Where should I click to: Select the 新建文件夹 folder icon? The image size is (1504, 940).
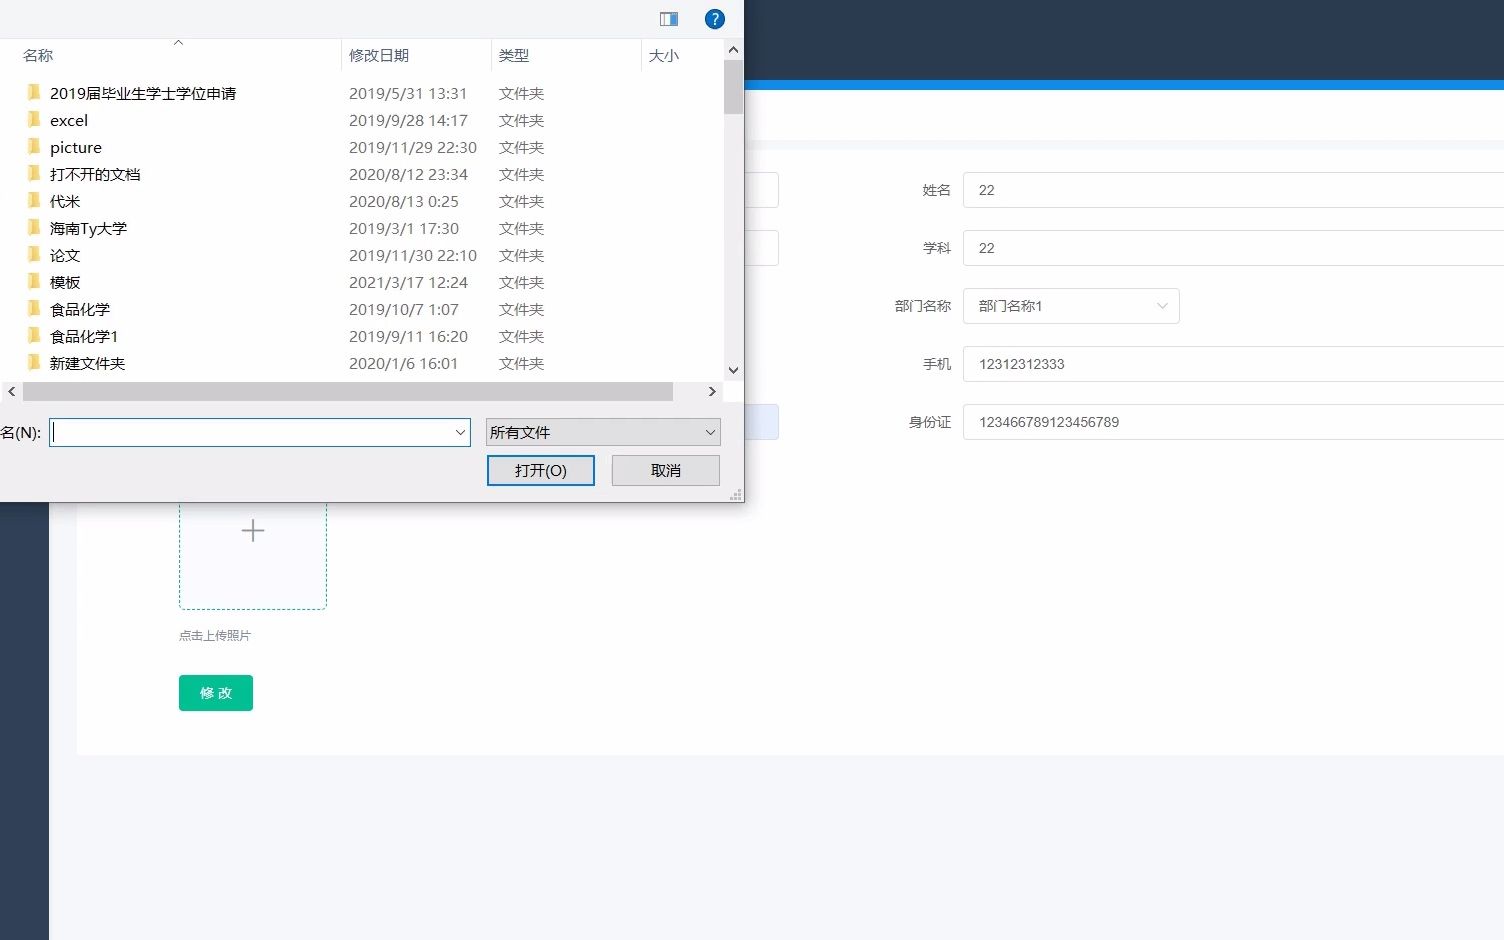click(34, 362)
